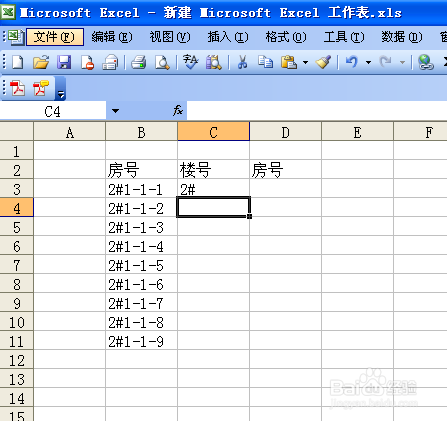
Task: Select cell containing 2#1-1-5
Action: [141, 265]
